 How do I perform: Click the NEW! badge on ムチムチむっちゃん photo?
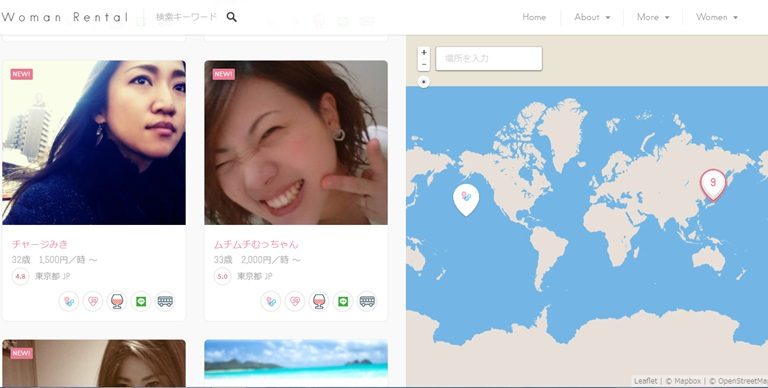coord(223,74)
